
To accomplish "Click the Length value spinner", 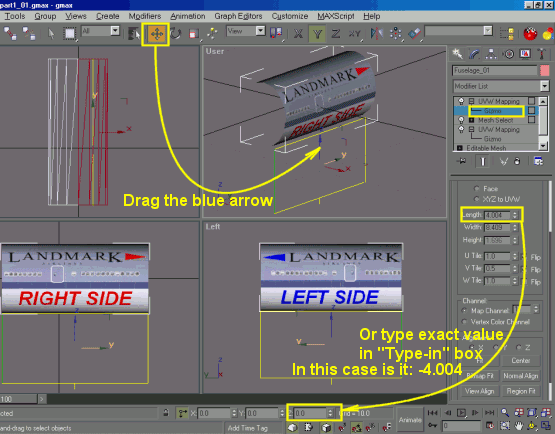I will tap(515, 215).
